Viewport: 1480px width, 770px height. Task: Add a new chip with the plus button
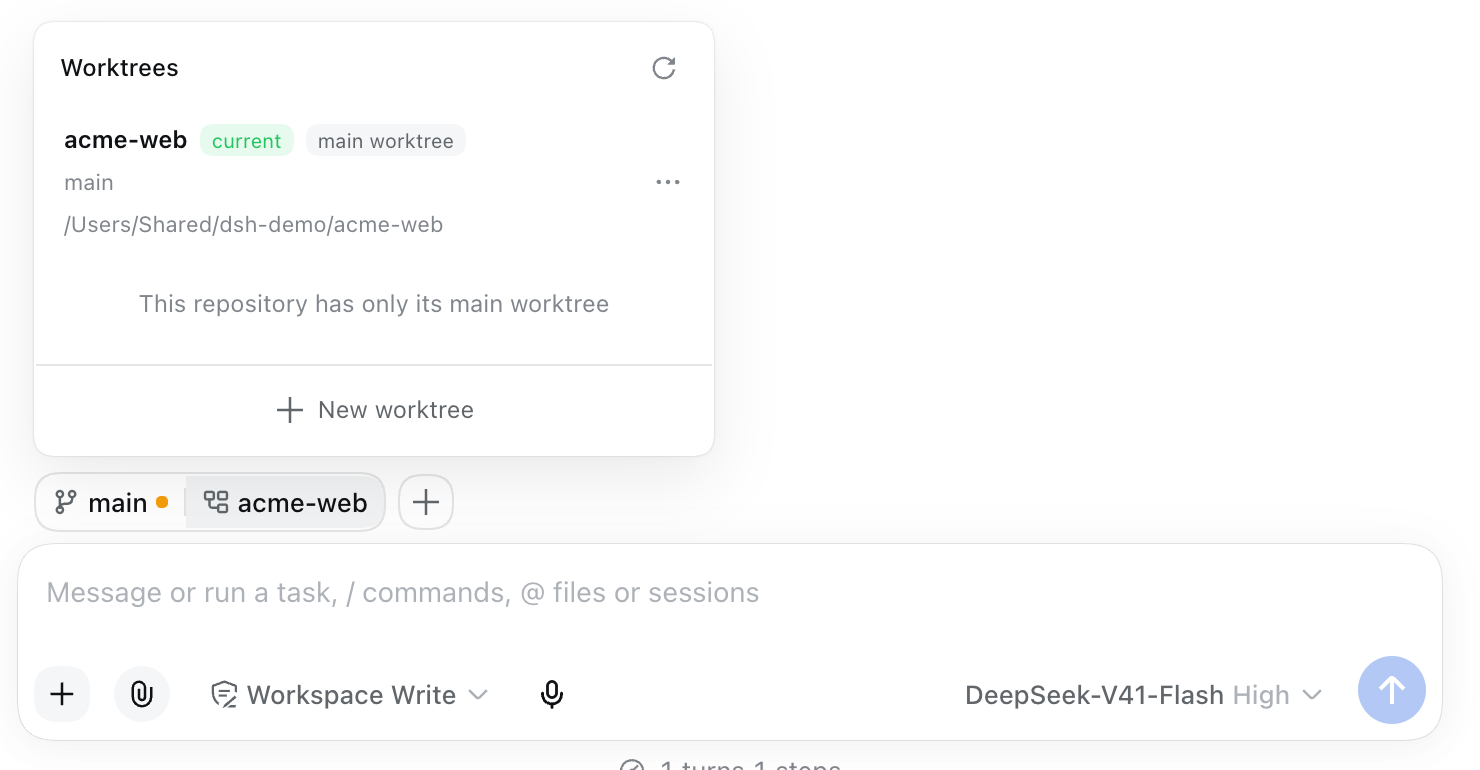tap(426, 502)
